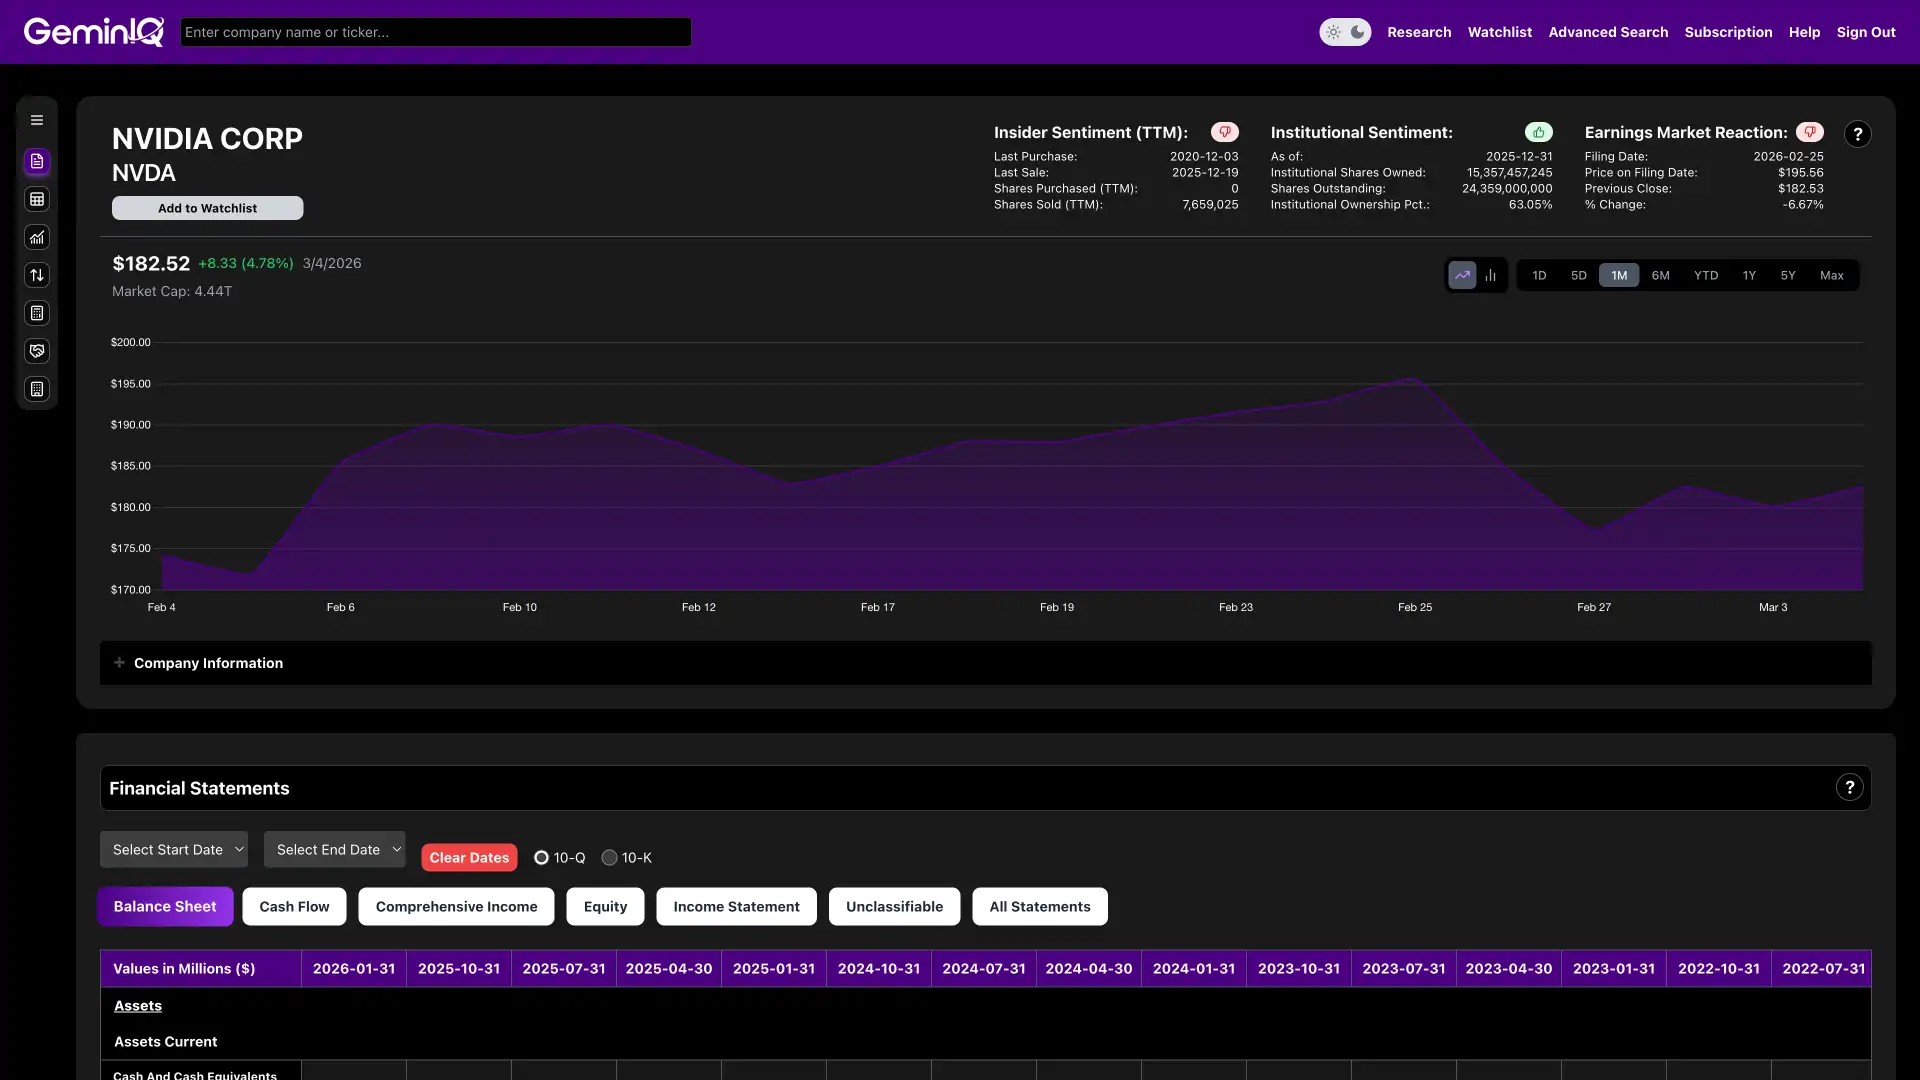This screenshot has width=1920, height=1080.
Task: Open the Financial Statements help icon
Action: tap(1849, 788)
